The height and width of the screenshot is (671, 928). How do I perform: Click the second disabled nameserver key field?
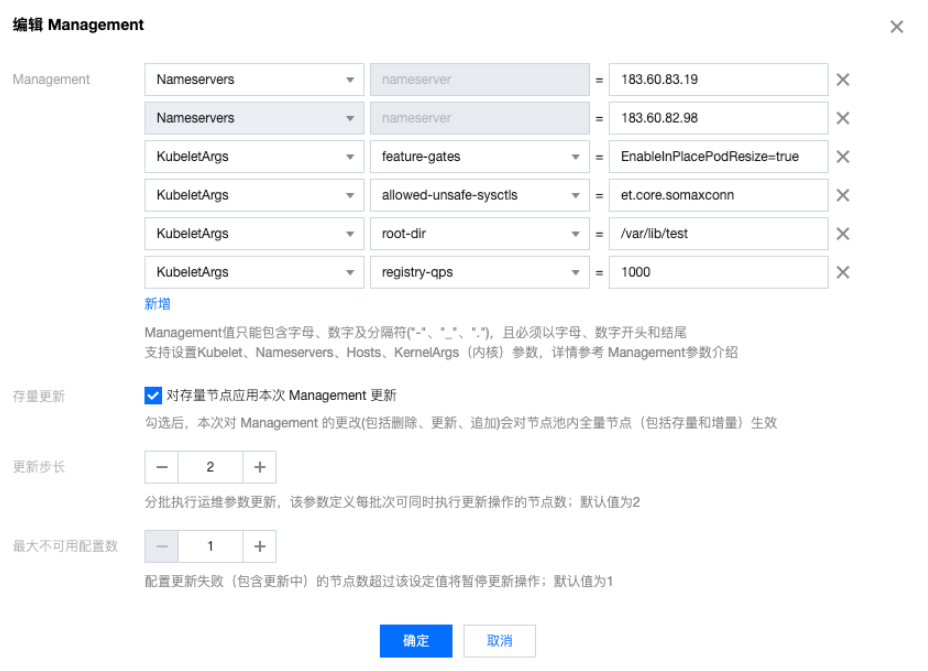click(x=479, y=118)
